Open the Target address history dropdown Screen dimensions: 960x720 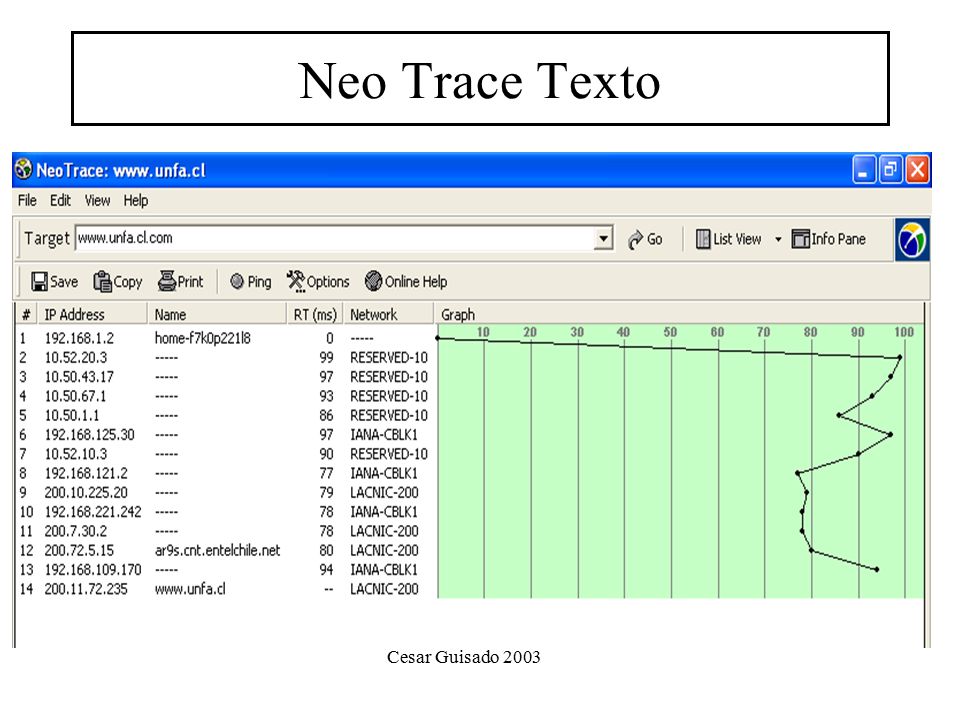(x=603, y=239)
